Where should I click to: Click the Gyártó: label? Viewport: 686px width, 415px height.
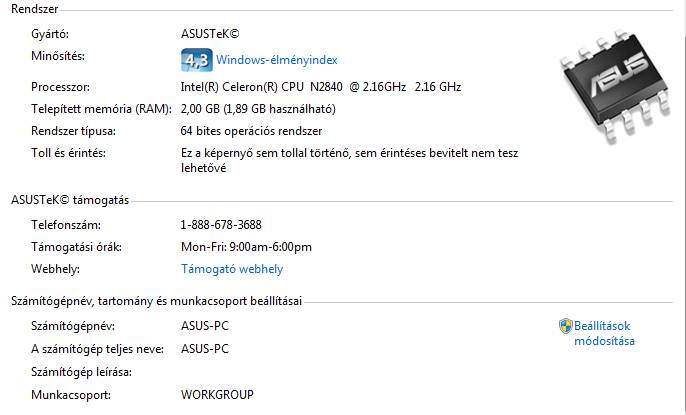tap(50, 34)
